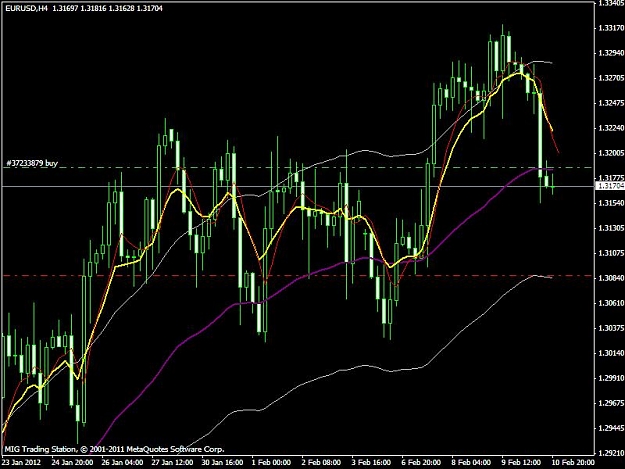The height and width of the screenshot is (469, 625).
Task: Click the 26 Jan 04:00 time label
Action: pos(122,463)
